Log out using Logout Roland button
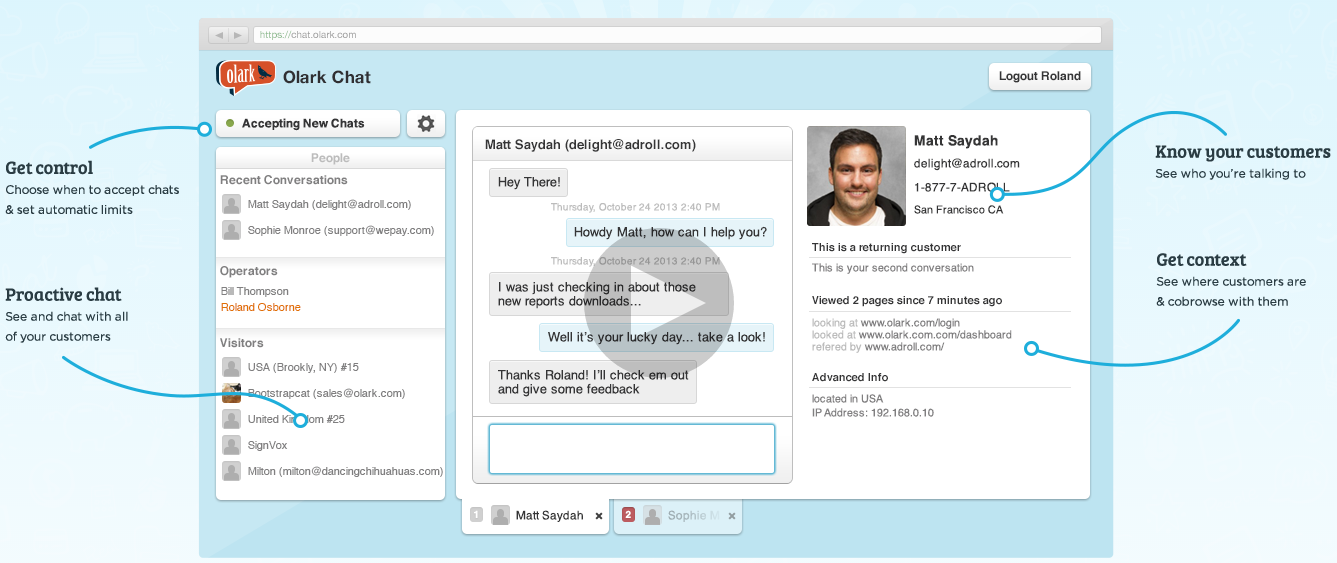 tap(1039, 76)
